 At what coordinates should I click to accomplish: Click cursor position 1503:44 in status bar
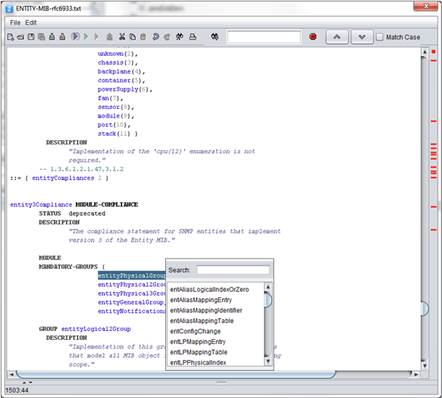pyautogui.click(x=17, y=390)
